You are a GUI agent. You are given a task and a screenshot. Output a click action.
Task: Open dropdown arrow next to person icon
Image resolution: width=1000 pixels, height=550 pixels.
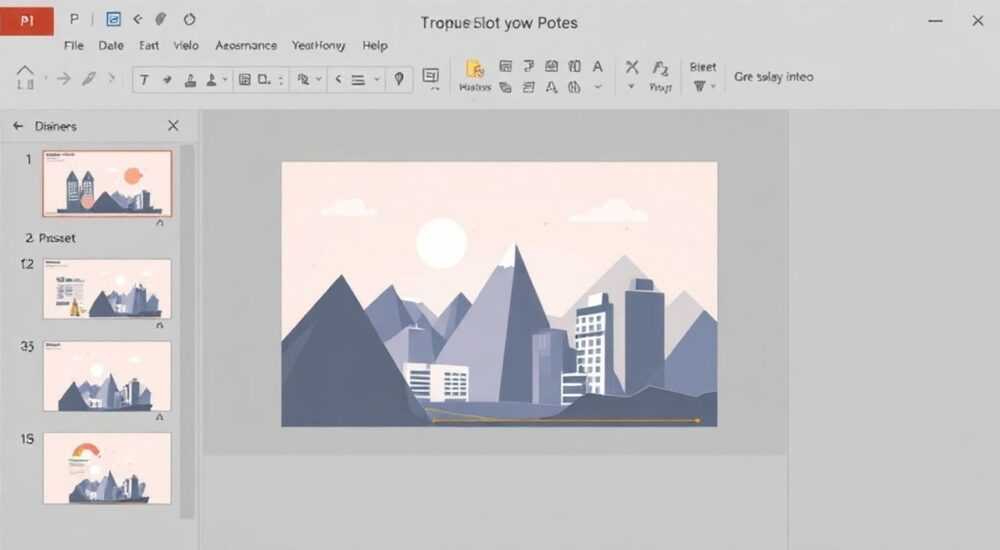tap(224, 80)
